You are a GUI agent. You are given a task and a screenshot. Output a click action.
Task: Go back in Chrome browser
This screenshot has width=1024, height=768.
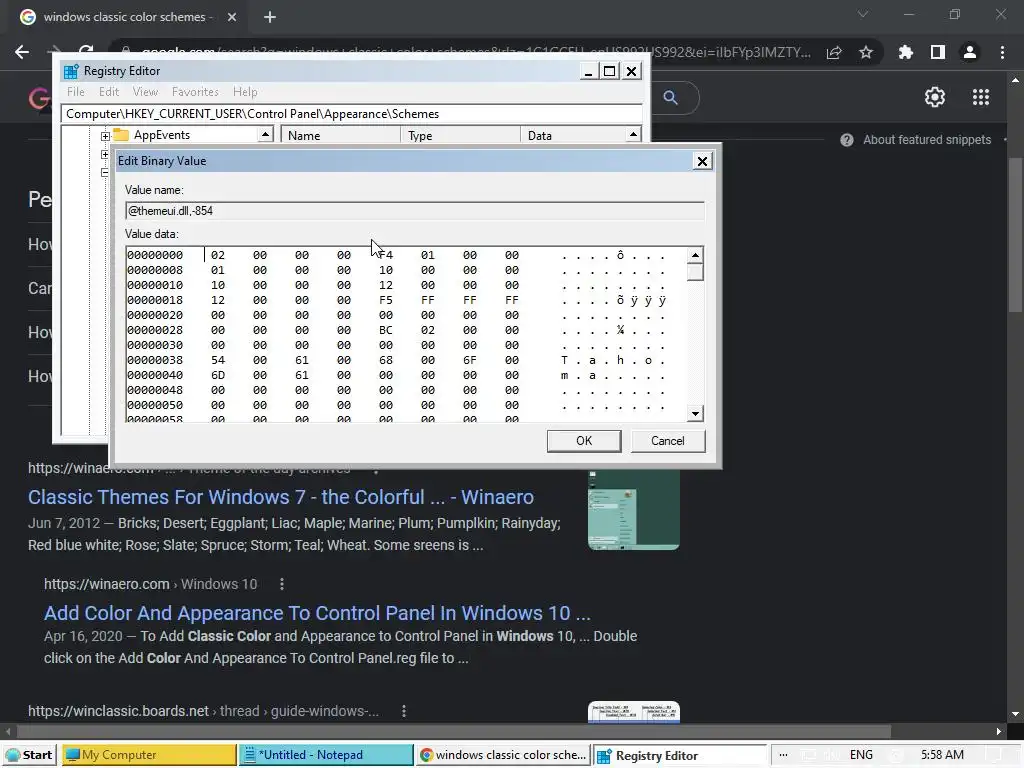coord(22,52)
